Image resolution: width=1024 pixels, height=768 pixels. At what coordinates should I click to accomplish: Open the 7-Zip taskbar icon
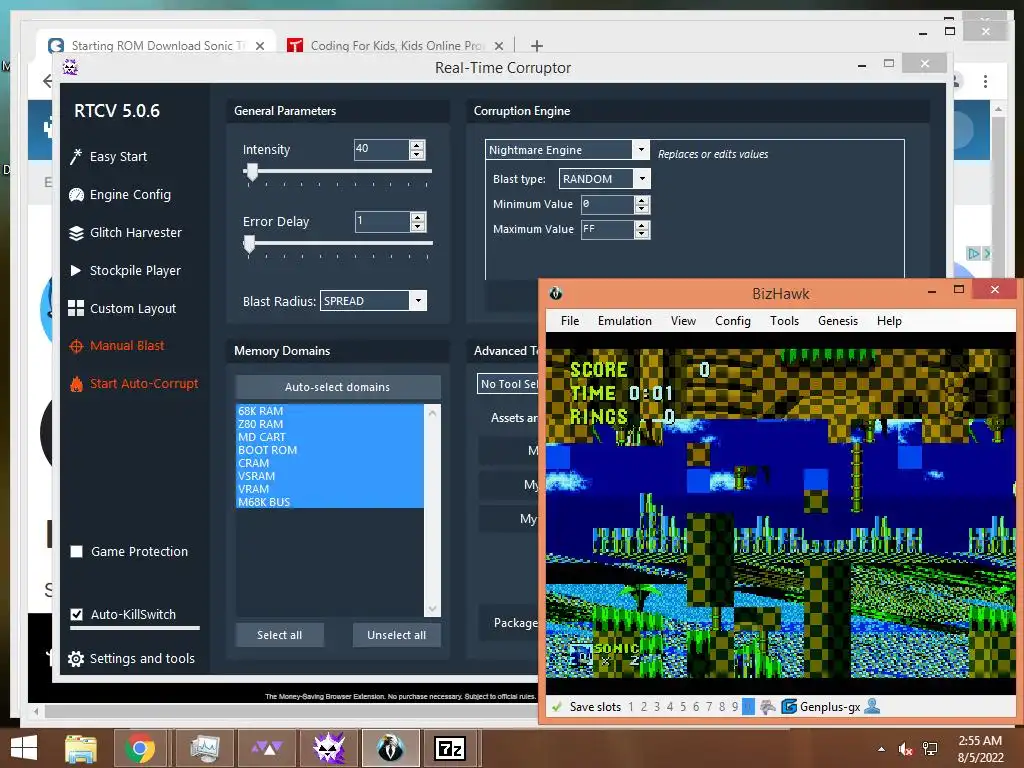451,748
